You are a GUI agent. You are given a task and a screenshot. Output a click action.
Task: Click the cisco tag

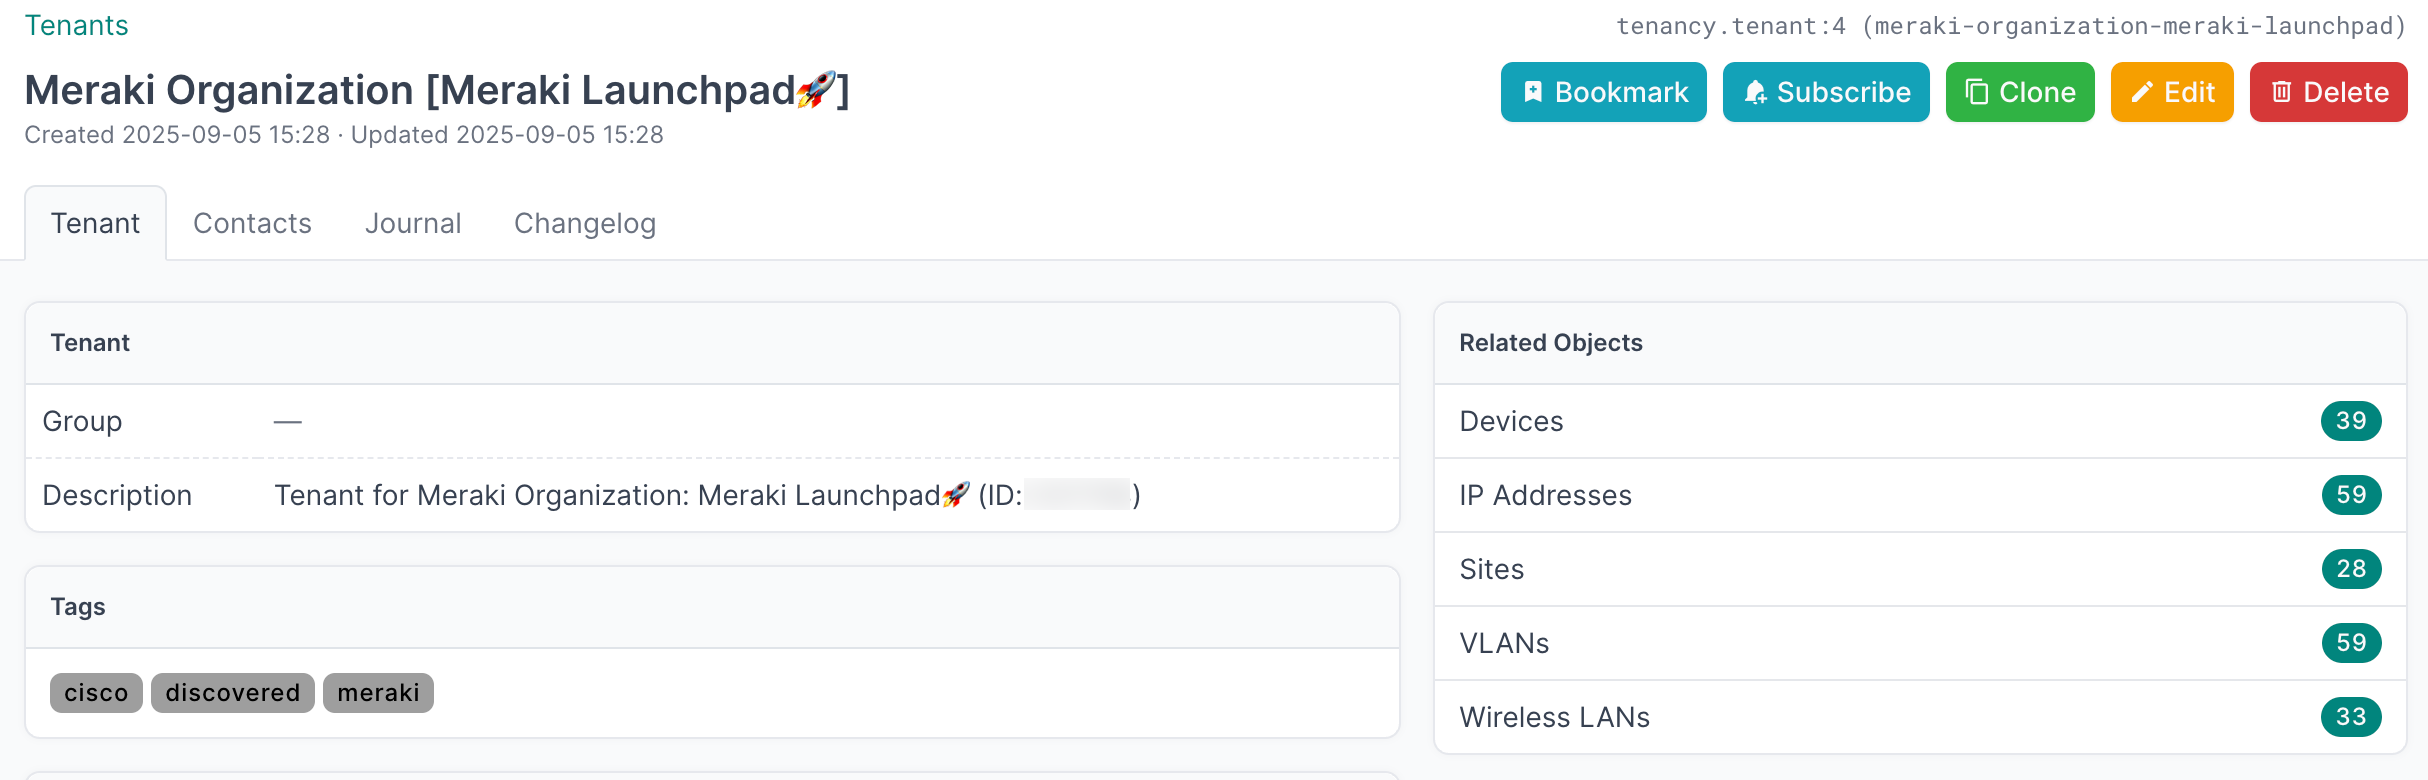tap(95, 692)
